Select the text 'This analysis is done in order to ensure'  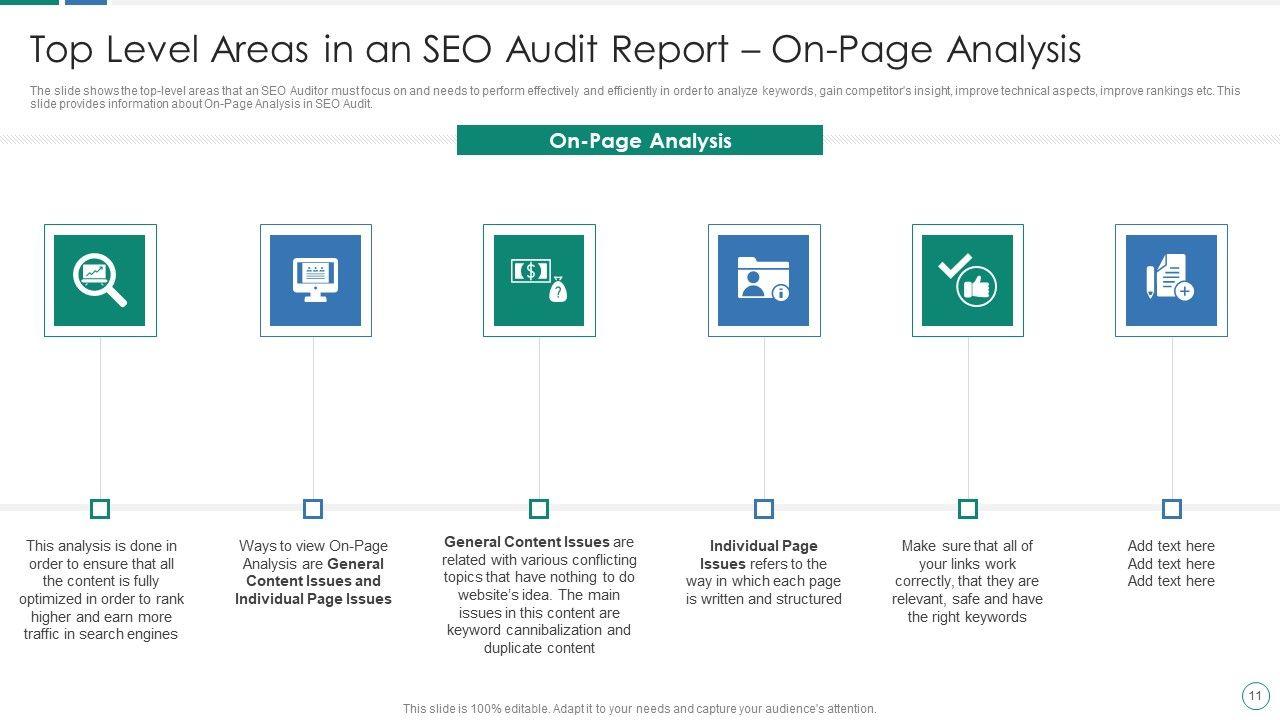tap(101, 590)
